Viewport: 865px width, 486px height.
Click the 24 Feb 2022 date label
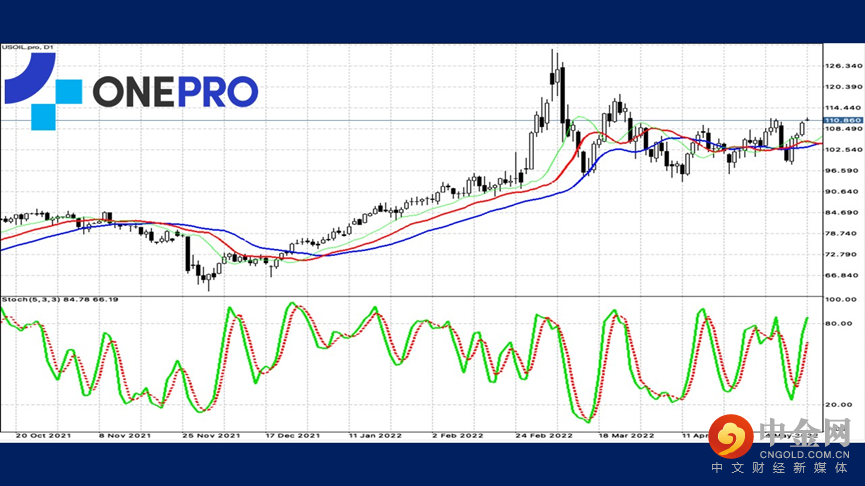(544, 435)
